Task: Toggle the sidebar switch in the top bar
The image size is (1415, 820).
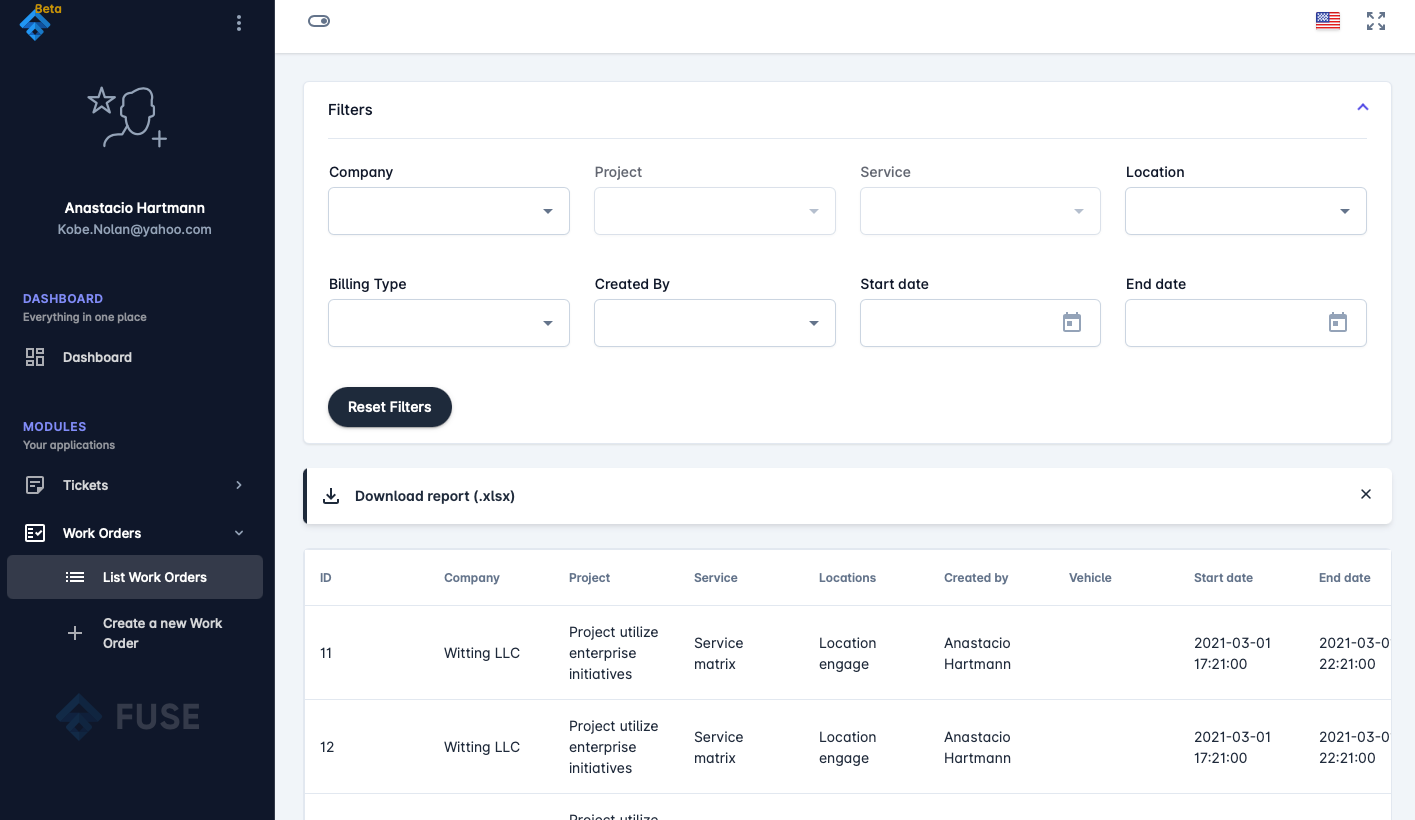Action: (319, 21)
